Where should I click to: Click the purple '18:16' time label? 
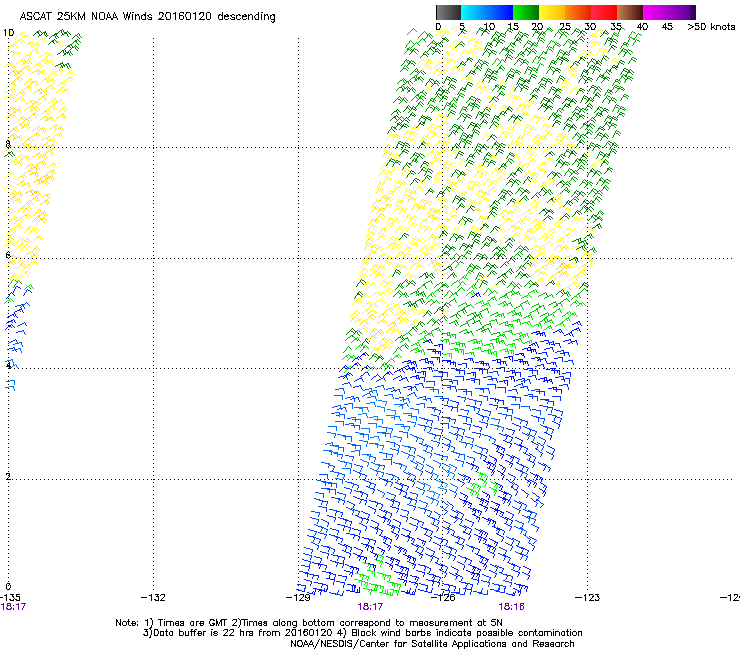(512, 607)
